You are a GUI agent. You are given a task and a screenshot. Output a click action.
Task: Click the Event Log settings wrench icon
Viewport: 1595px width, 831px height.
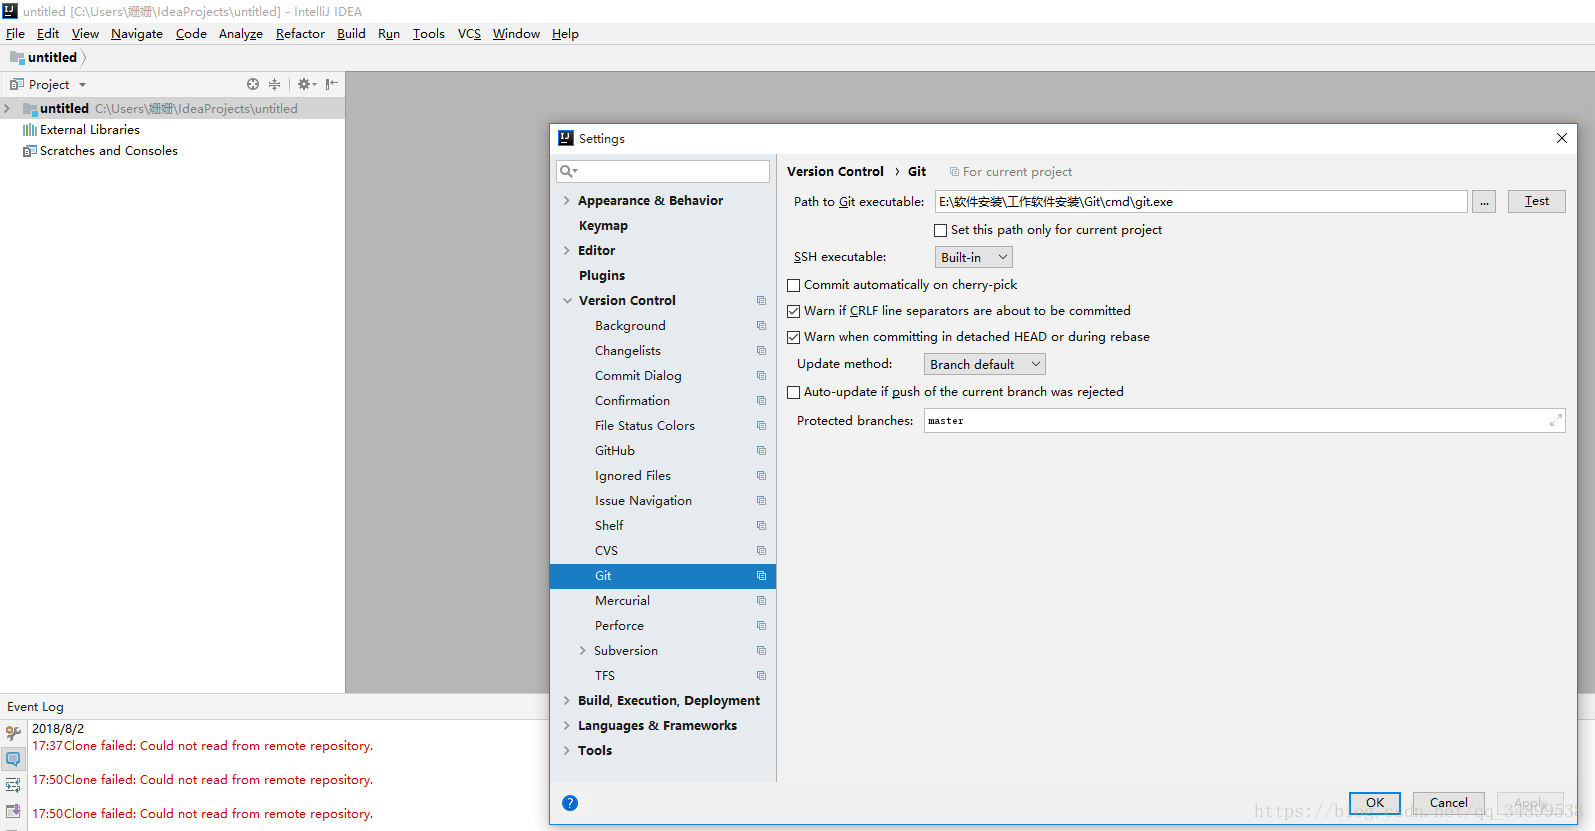coord(13,734)
